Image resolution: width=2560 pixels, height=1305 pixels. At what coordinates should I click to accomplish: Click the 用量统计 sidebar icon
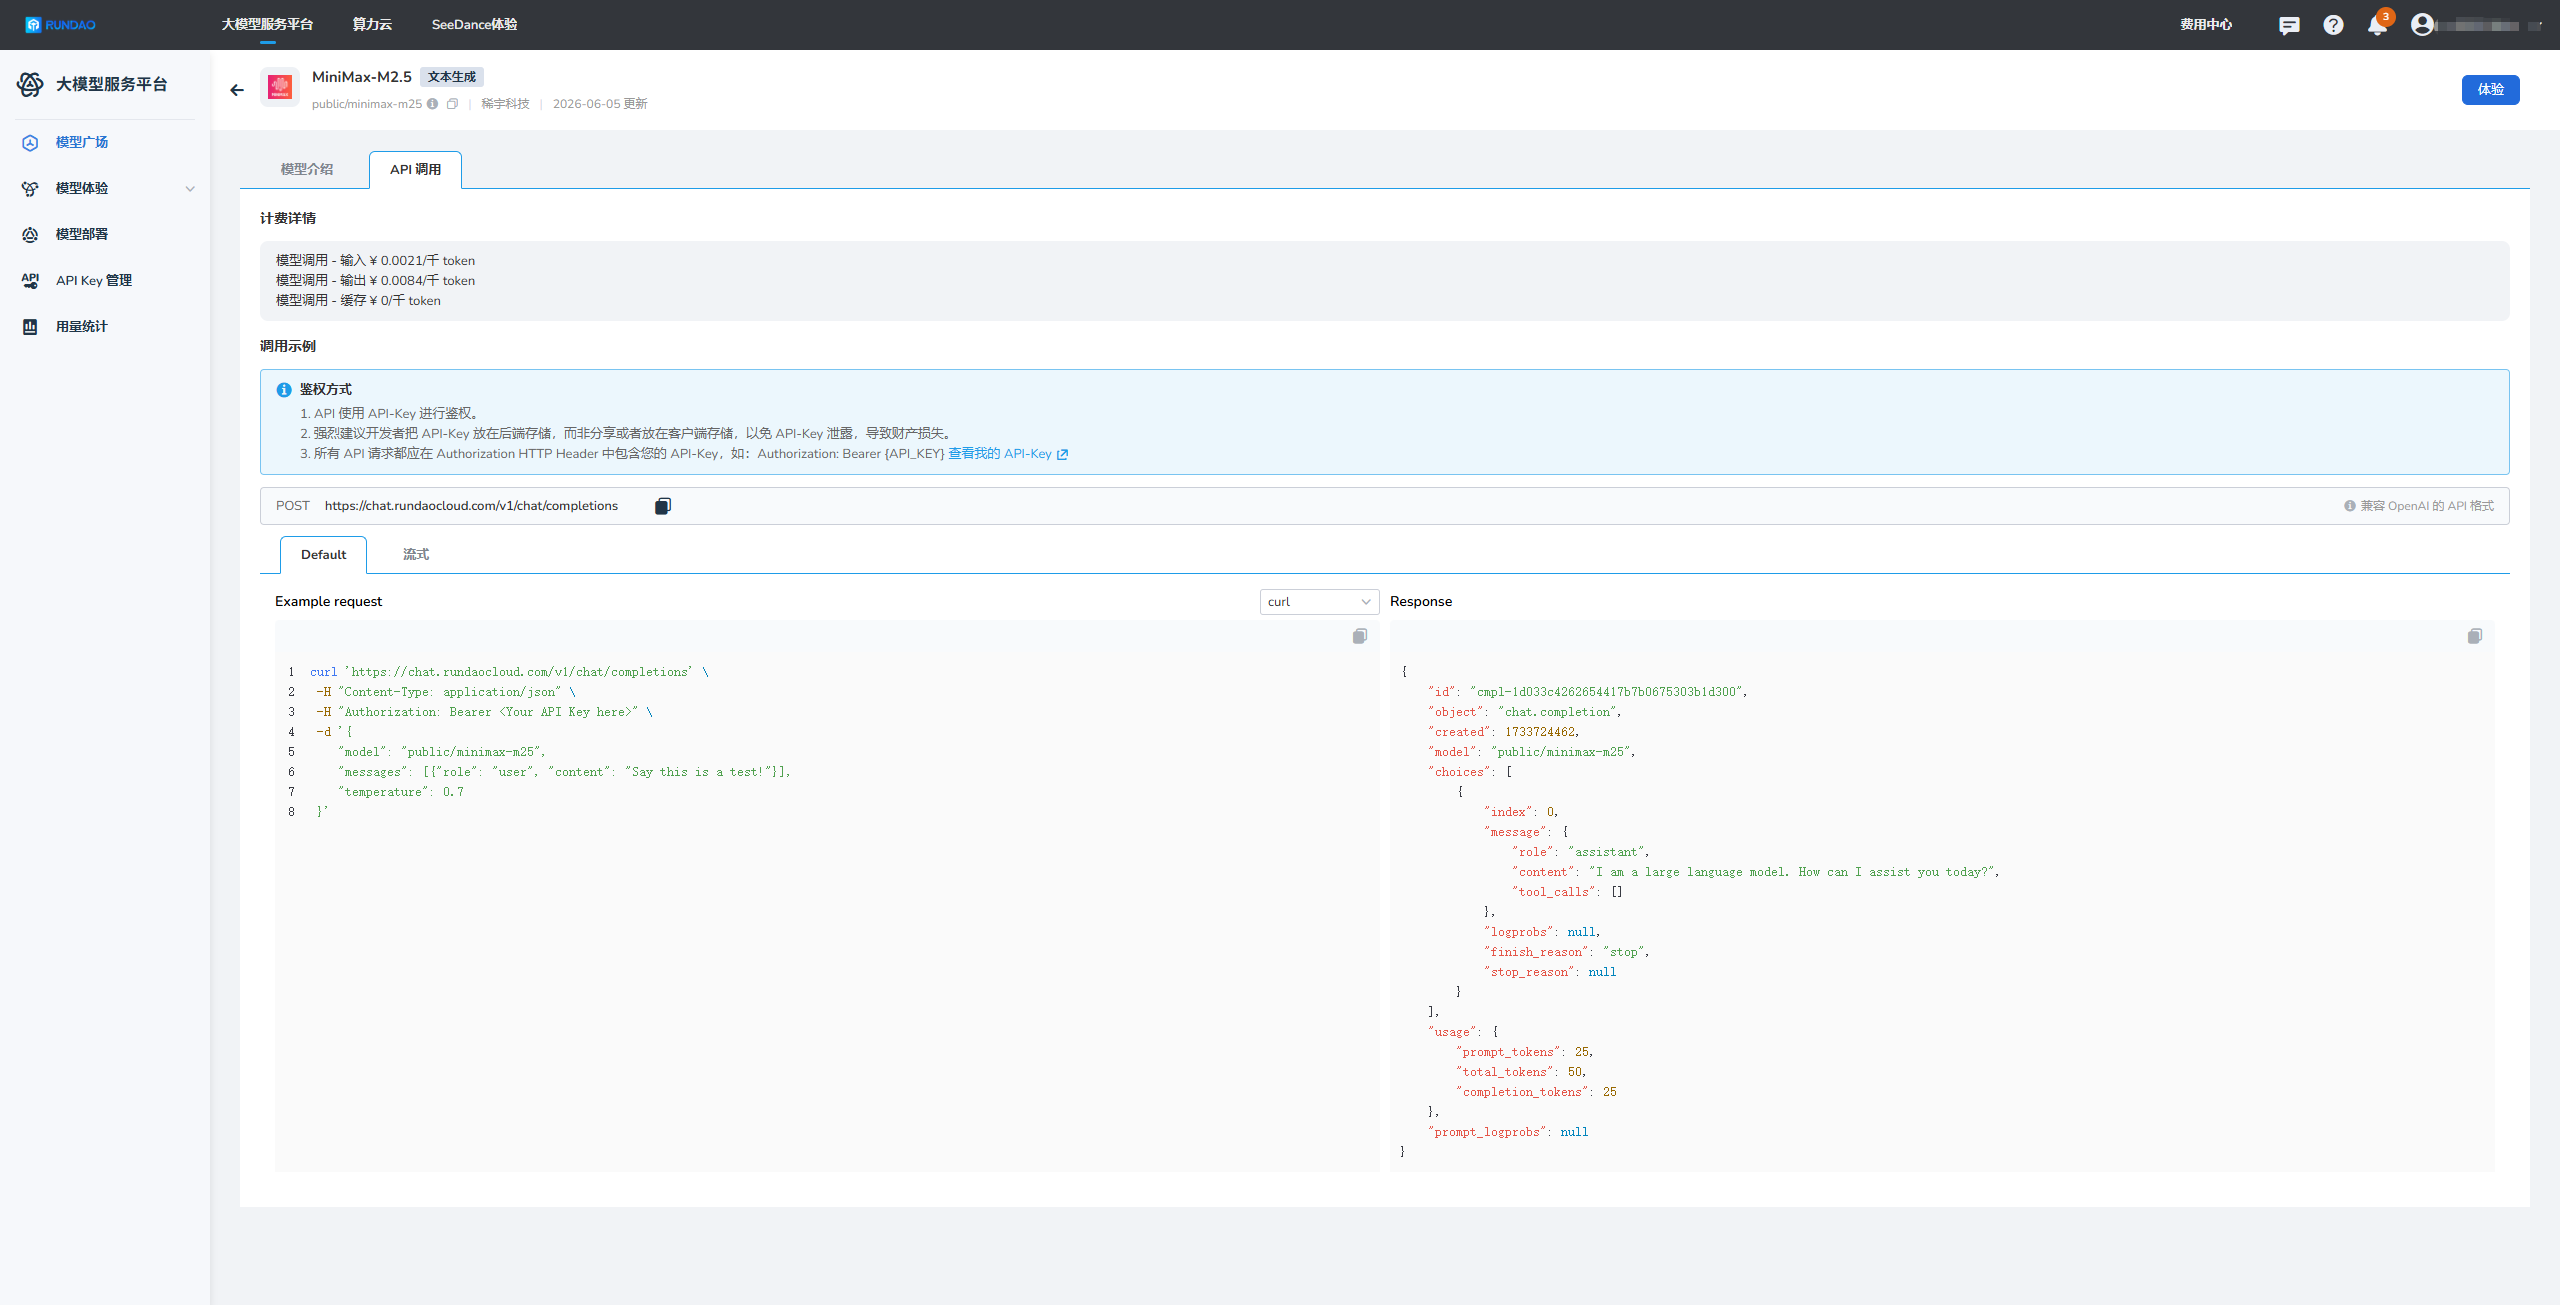pyautogui.click(x=30, y=326)
